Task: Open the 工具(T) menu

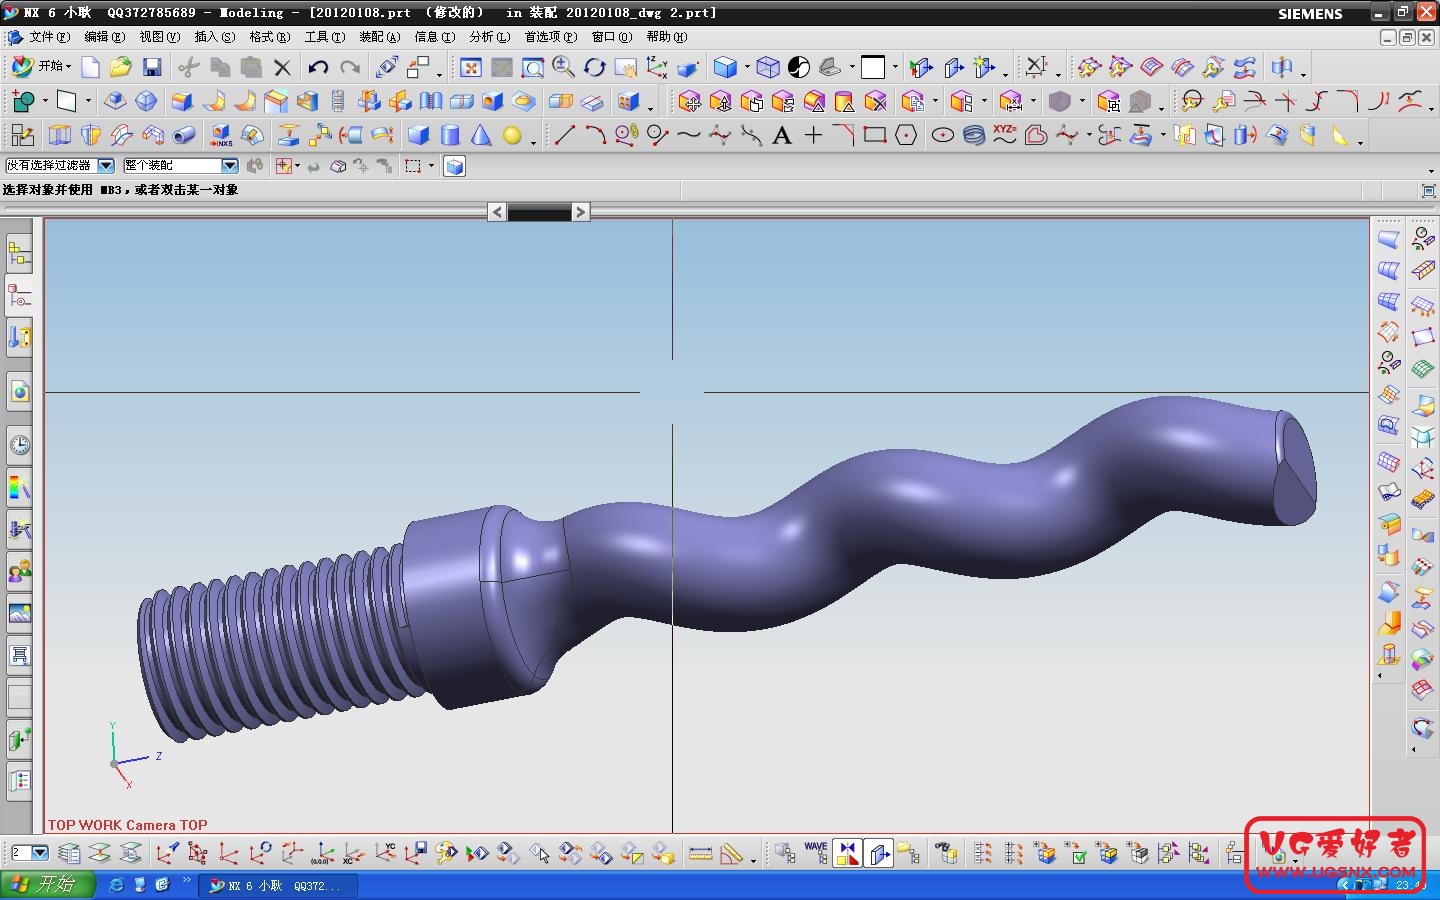Action: coord(324,37)
